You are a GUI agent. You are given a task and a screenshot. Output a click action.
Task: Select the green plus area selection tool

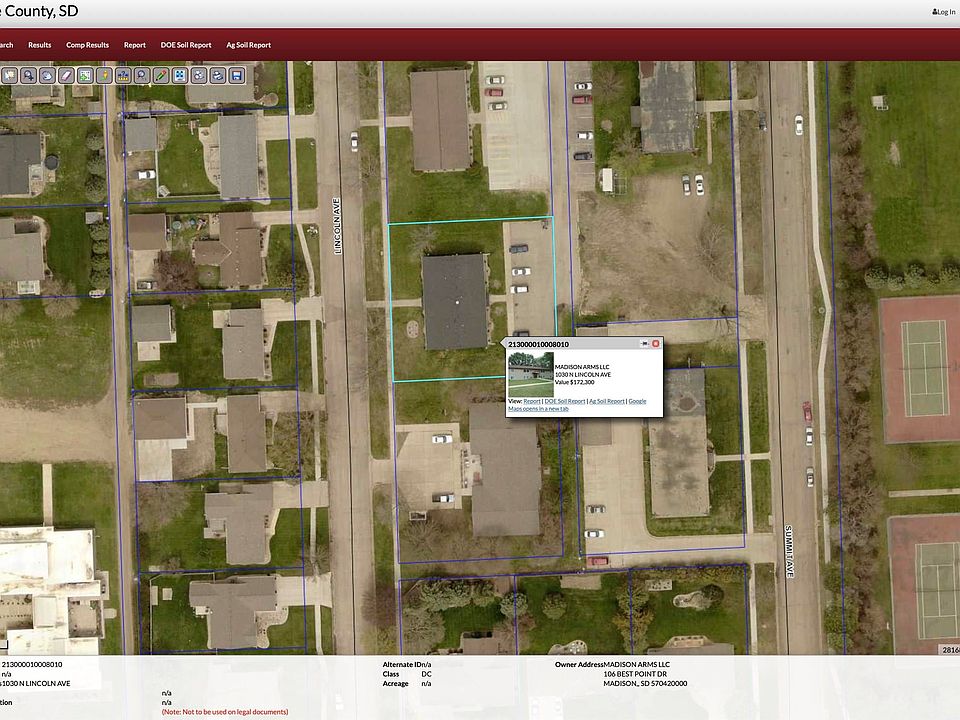pos(85,75)
